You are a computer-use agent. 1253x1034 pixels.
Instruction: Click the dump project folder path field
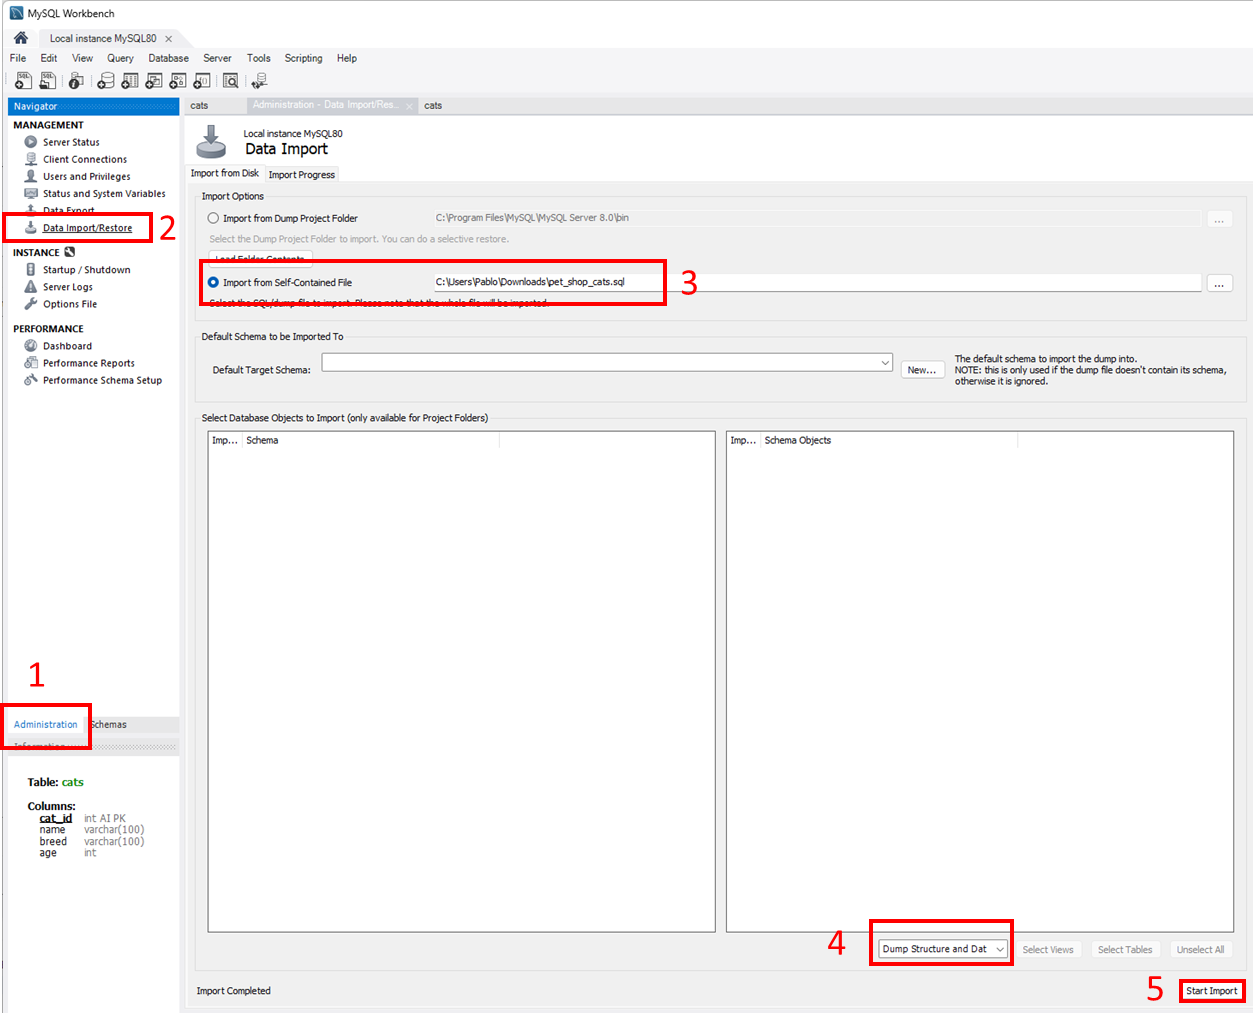(816, 218)
